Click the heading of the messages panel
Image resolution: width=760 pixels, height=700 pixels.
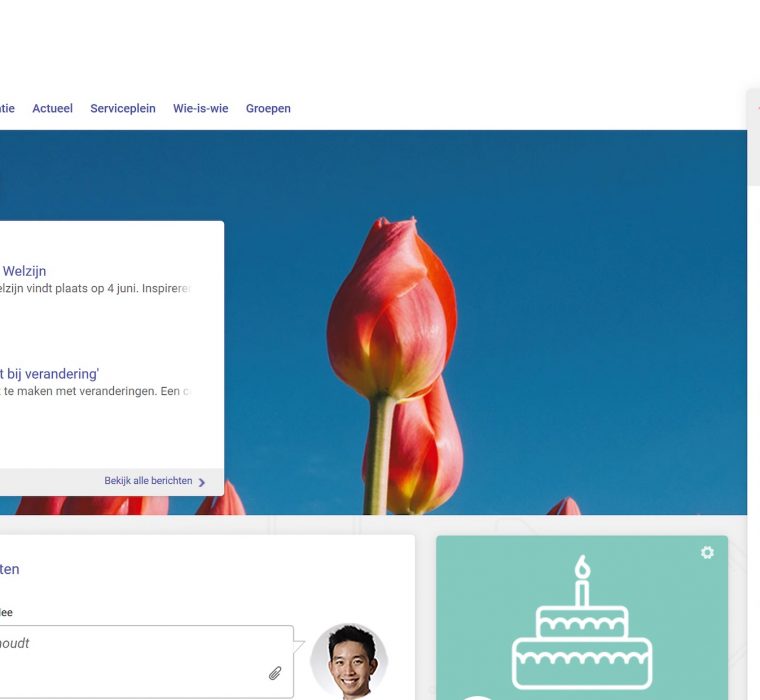[x=10, y=569]
